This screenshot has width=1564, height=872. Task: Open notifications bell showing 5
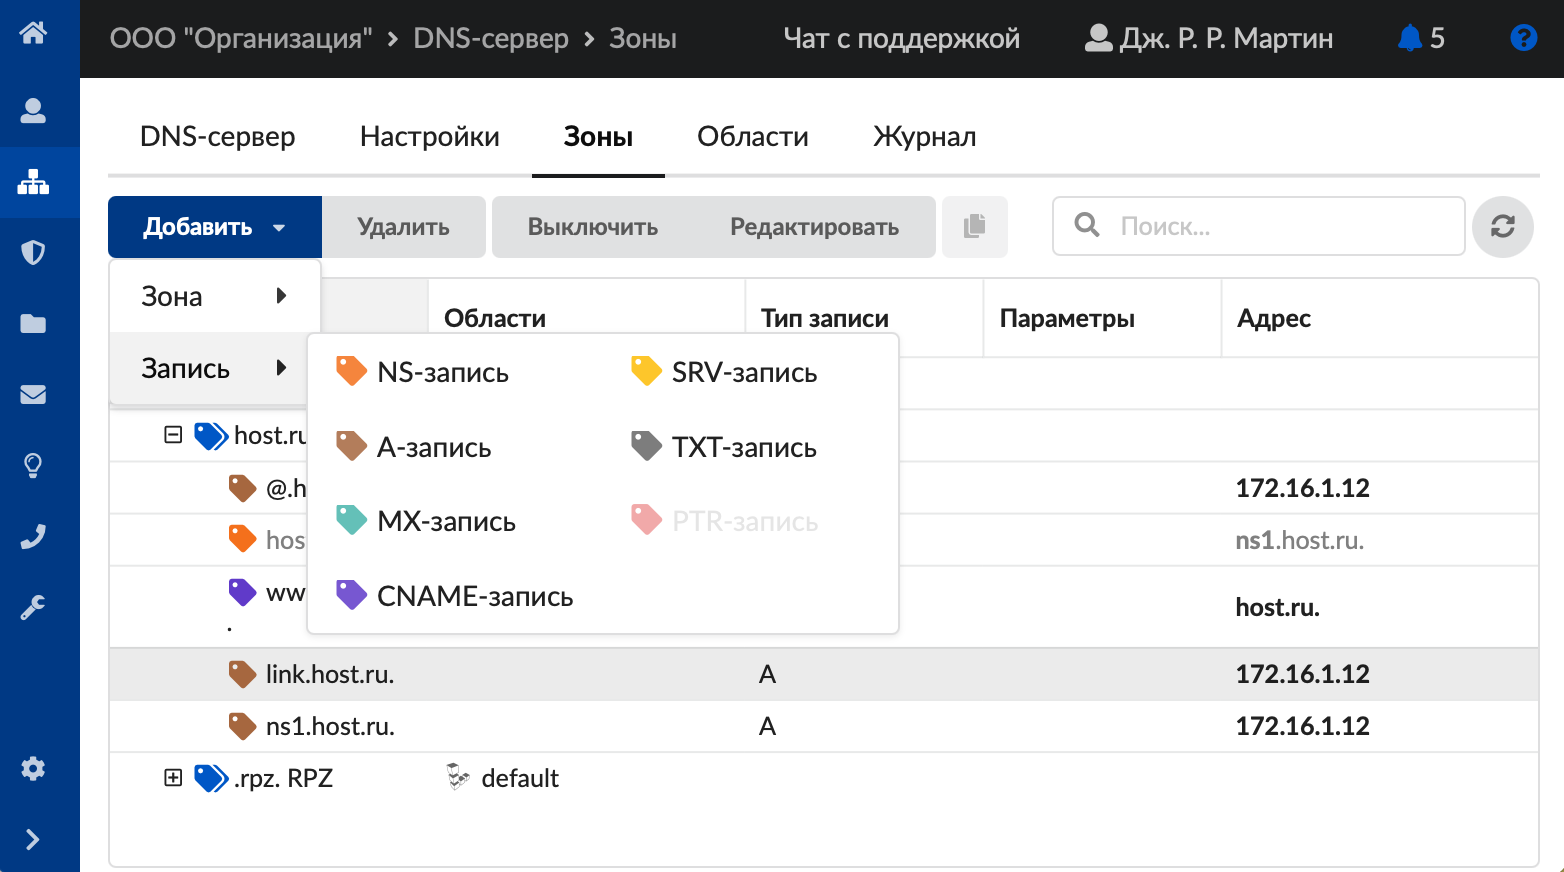click(x=1420, y=38)
